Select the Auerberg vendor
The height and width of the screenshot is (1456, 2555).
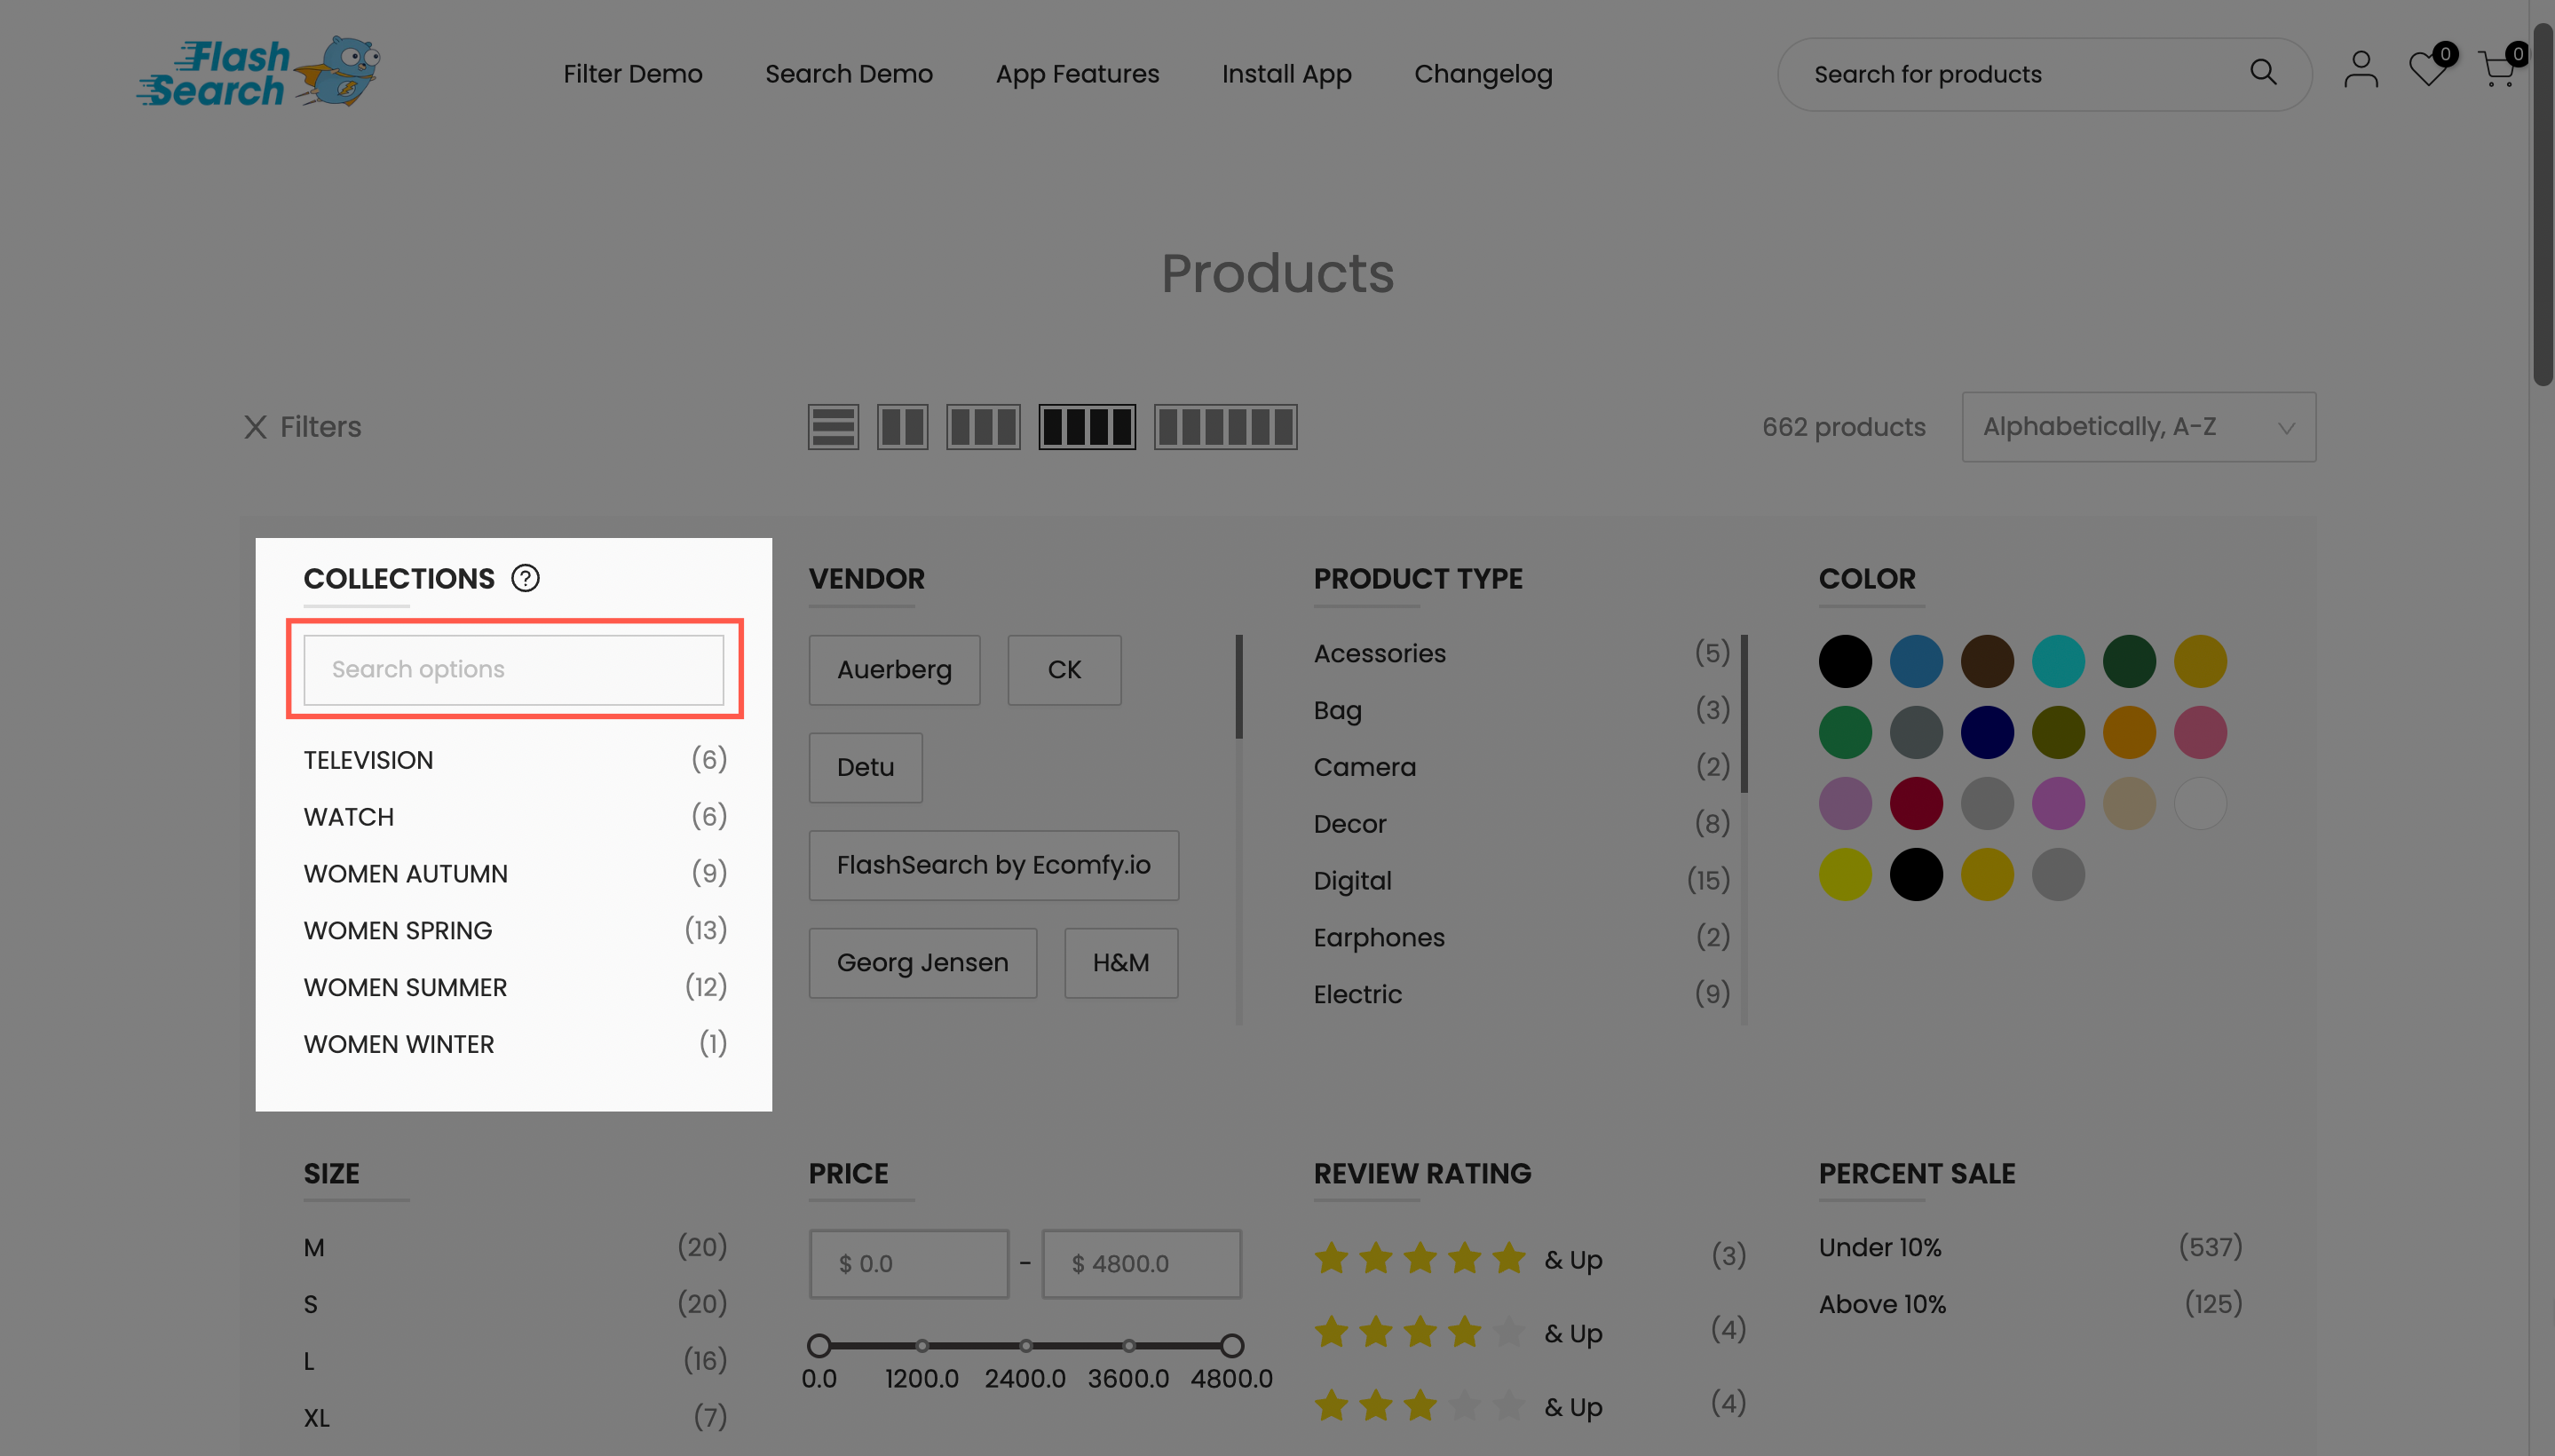pyautogui.click(x=894, y=670)
